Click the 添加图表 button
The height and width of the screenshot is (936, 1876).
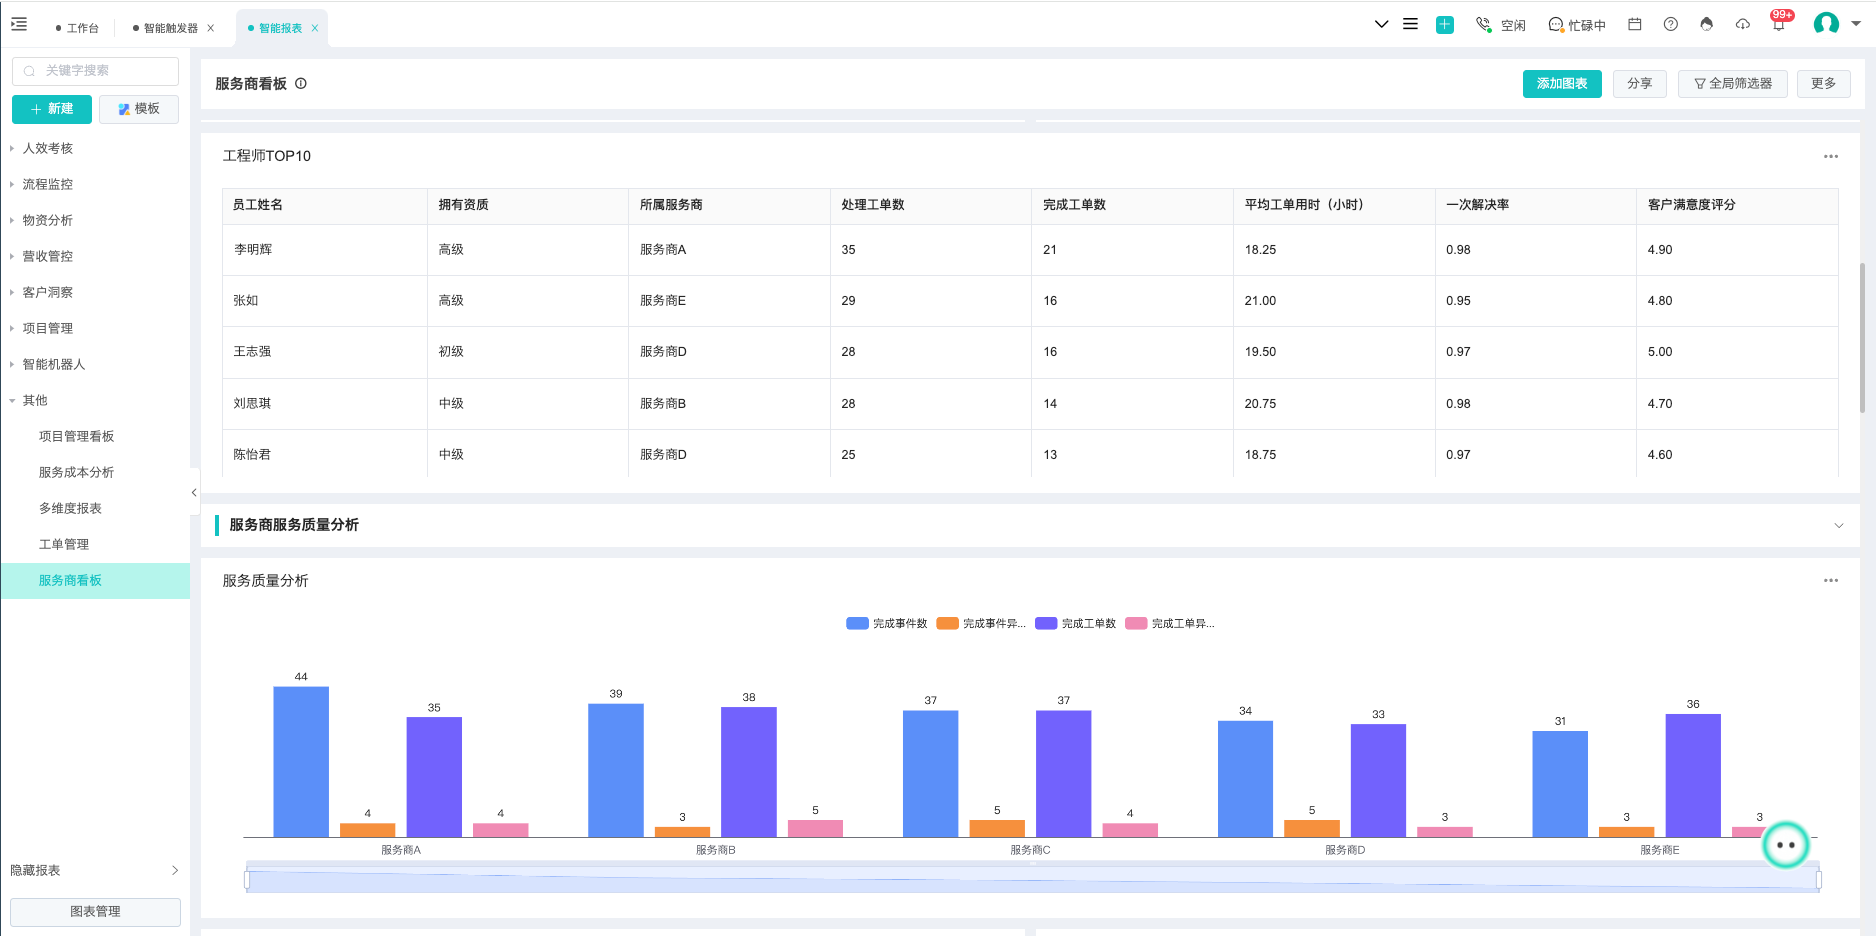click(1562, 84)
